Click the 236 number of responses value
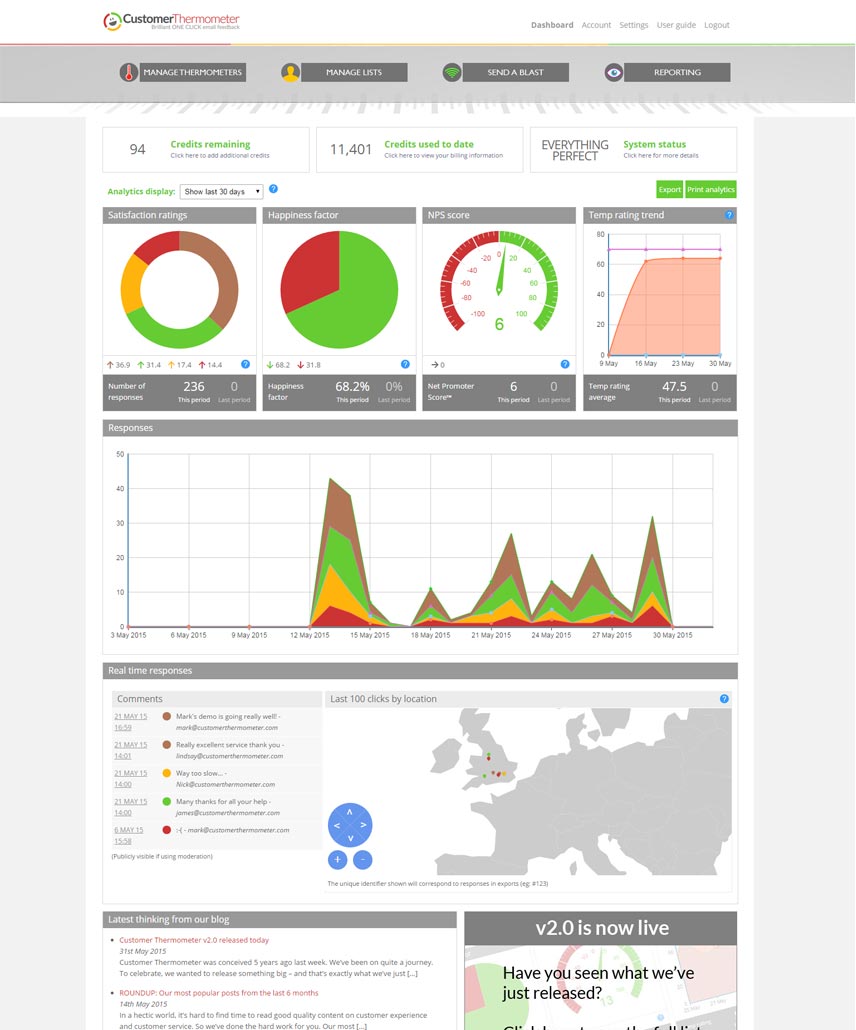Screen dimensions: 856x1030 pyautogui.click(x=194, y=386)
